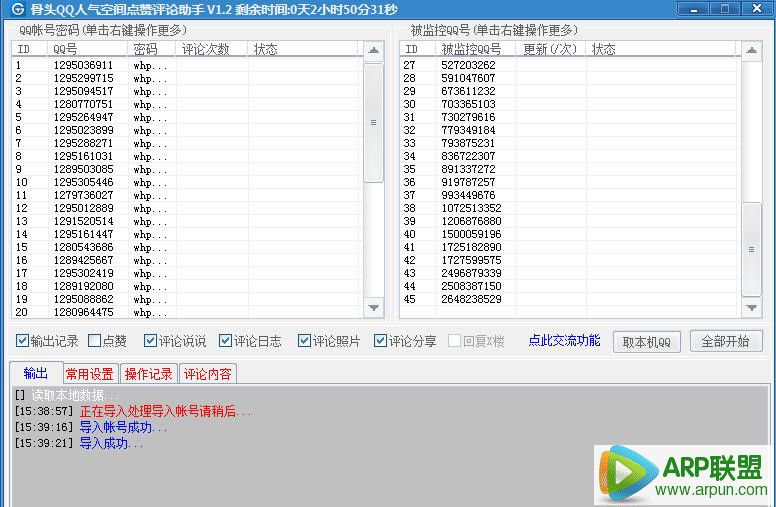
Task: Click the up arrow of the QQ account list scrollbar
Action: pos(374,50)
